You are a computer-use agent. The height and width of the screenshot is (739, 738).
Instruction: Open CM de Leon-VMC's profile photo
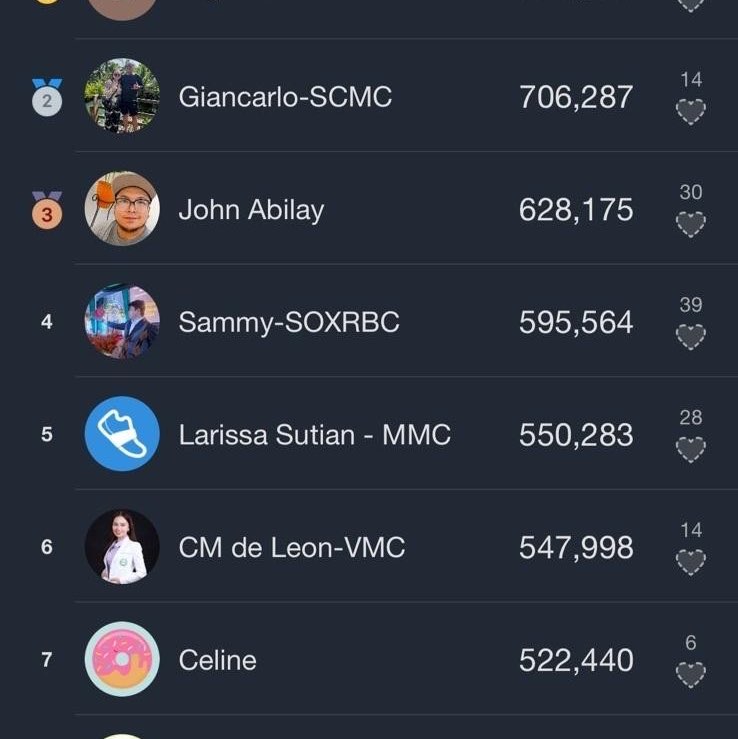tap(122, 547)
